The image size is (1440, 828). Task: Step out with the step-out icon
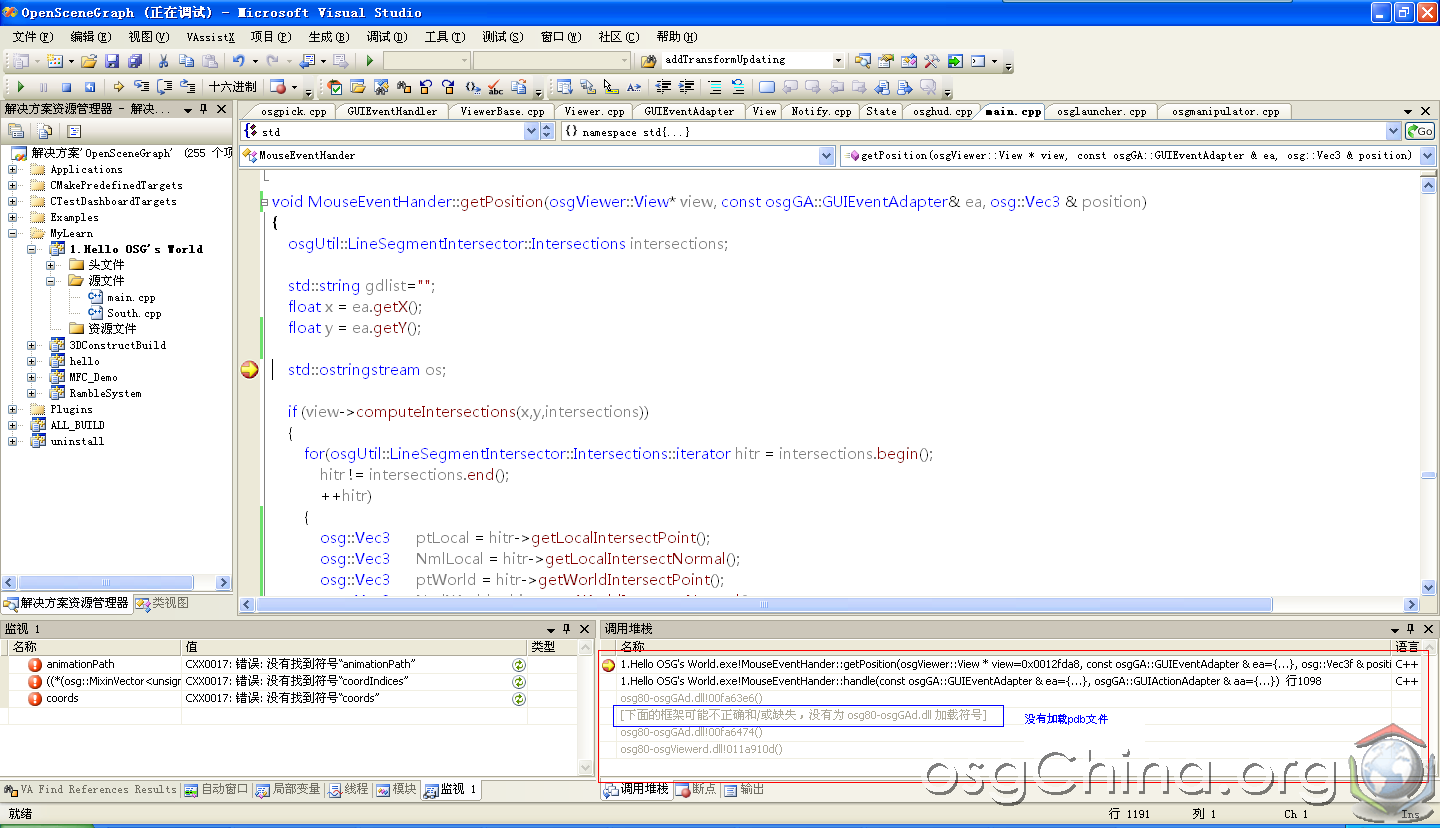click(188, 87)
